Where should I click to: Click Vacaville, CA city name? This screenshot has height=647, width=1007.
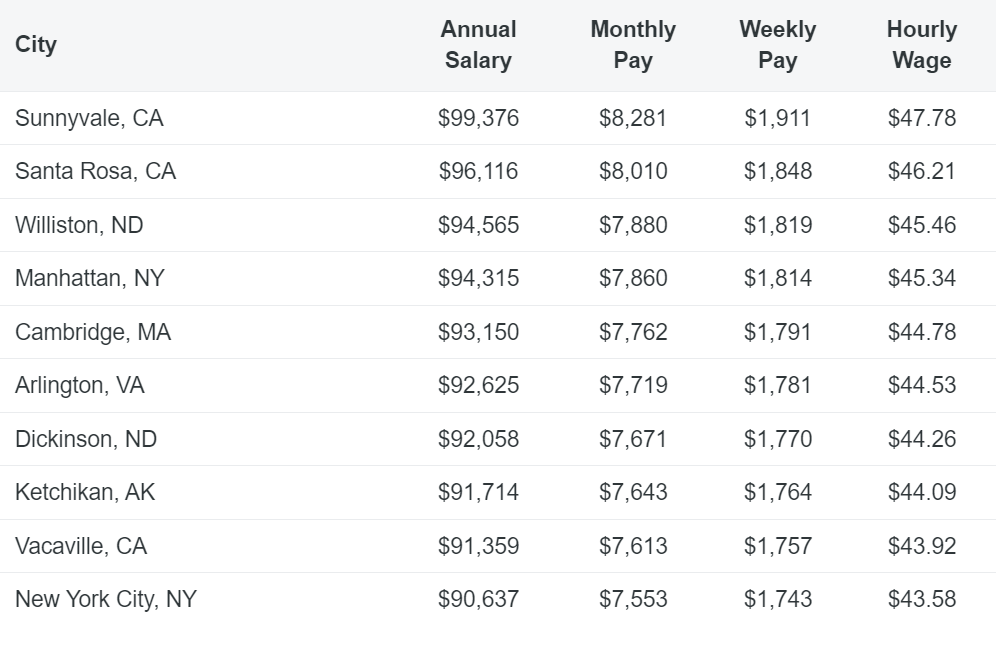point(81,546)
